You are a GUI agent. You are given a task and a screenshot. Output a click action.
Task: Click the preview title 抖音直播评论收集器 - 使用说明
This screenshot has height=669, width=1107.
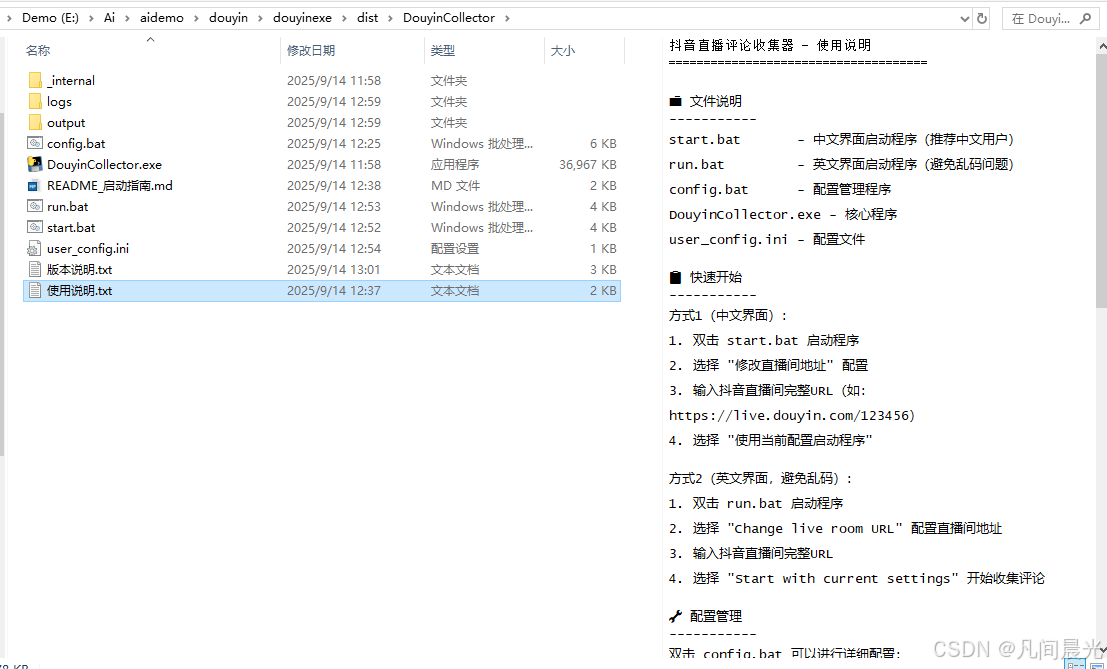point(770,45)
